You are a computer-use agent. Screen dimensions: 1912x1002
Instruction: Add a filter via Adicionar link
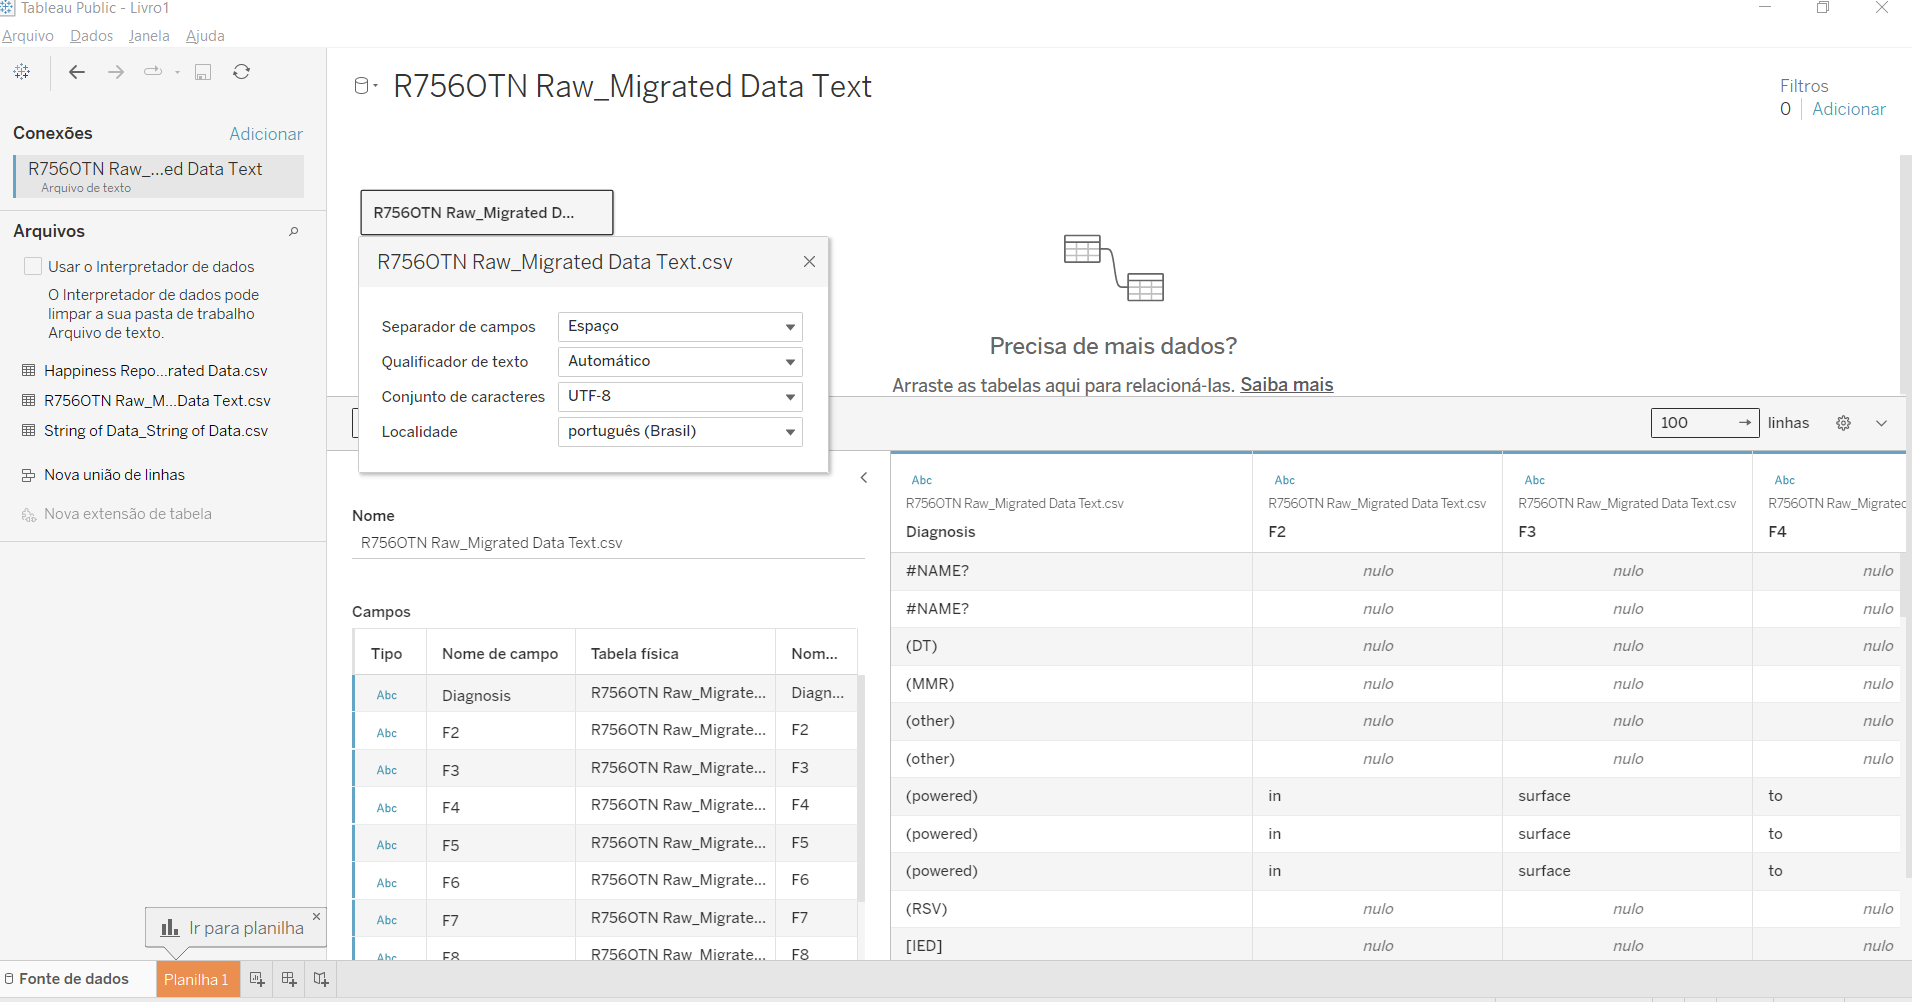(x=1849, y=109)
